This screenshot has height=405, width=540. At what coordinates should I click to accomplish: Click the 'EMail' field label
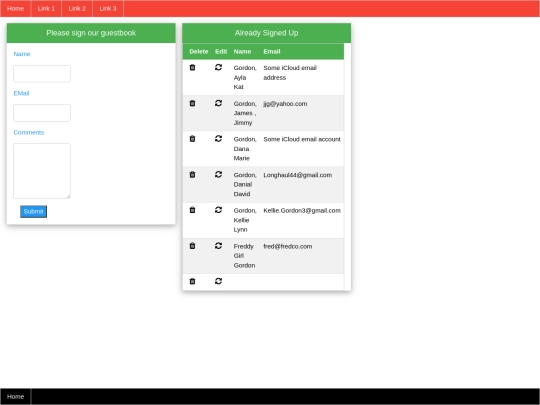[x=21, y=93]
